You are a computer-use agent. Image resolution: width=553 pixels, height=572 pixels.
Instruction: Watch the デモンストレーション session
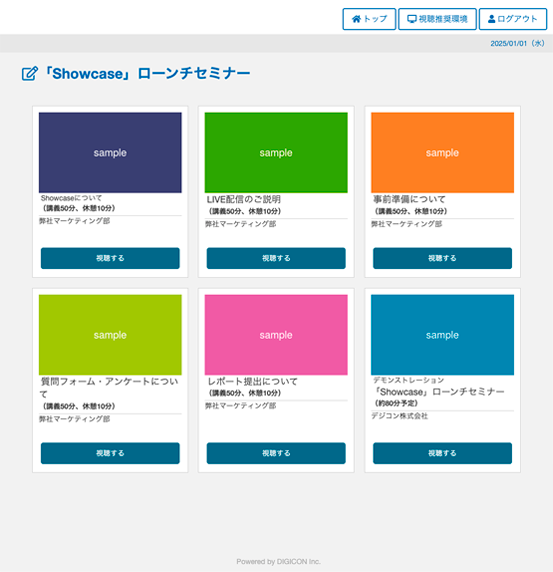pyautogui.click(x=442, y=453)
